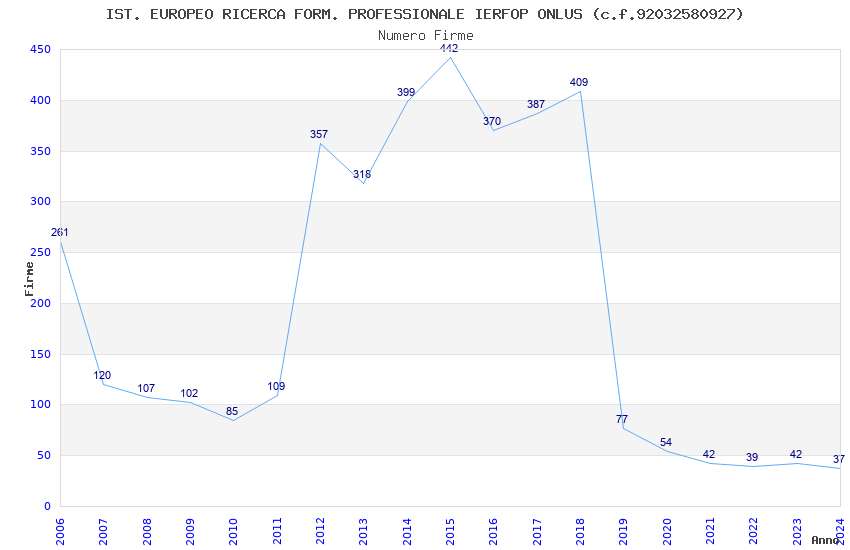Click the 2020 x-axis year label
850x550 pixels.
coord(667,532)
